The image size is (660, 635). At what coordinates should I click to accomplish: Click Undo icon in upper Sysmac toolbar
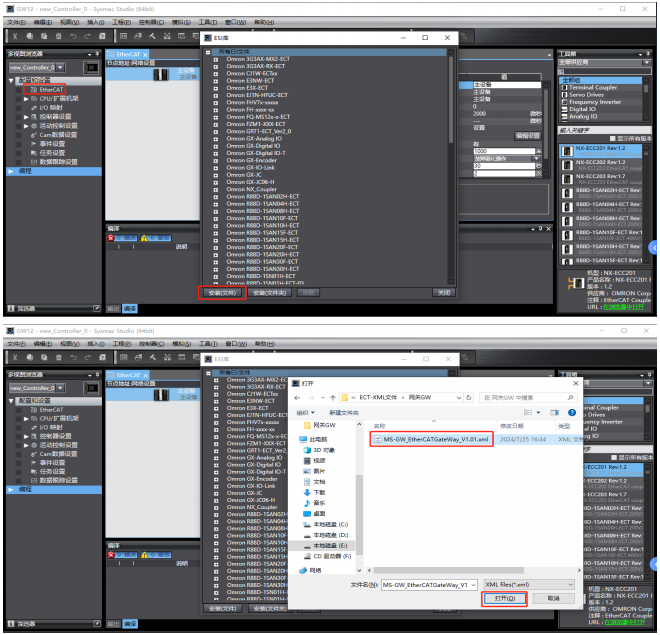coord(73,36)
